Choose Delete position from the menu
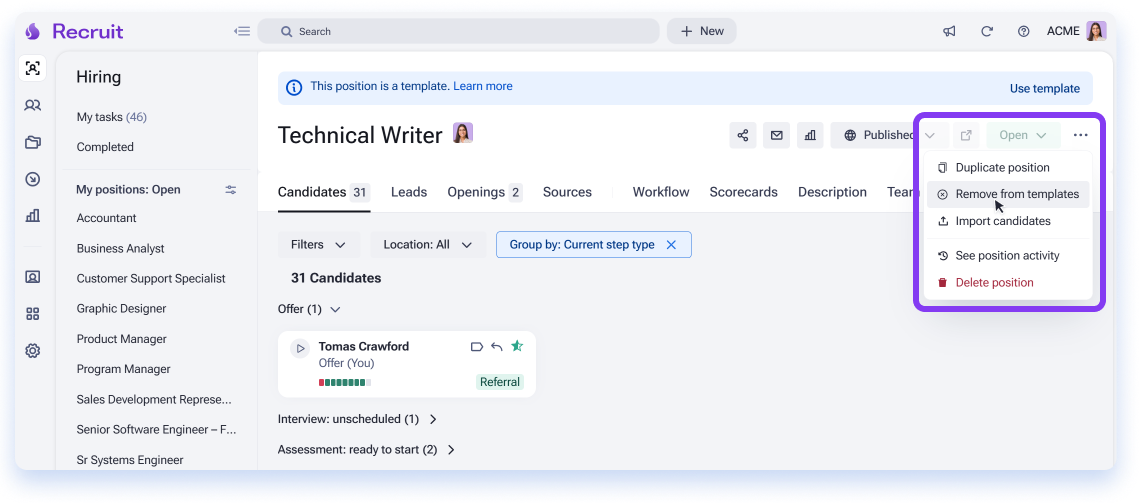This screenshot has width=1142, height=503. pyautogui.click(x=1008, y=282)
